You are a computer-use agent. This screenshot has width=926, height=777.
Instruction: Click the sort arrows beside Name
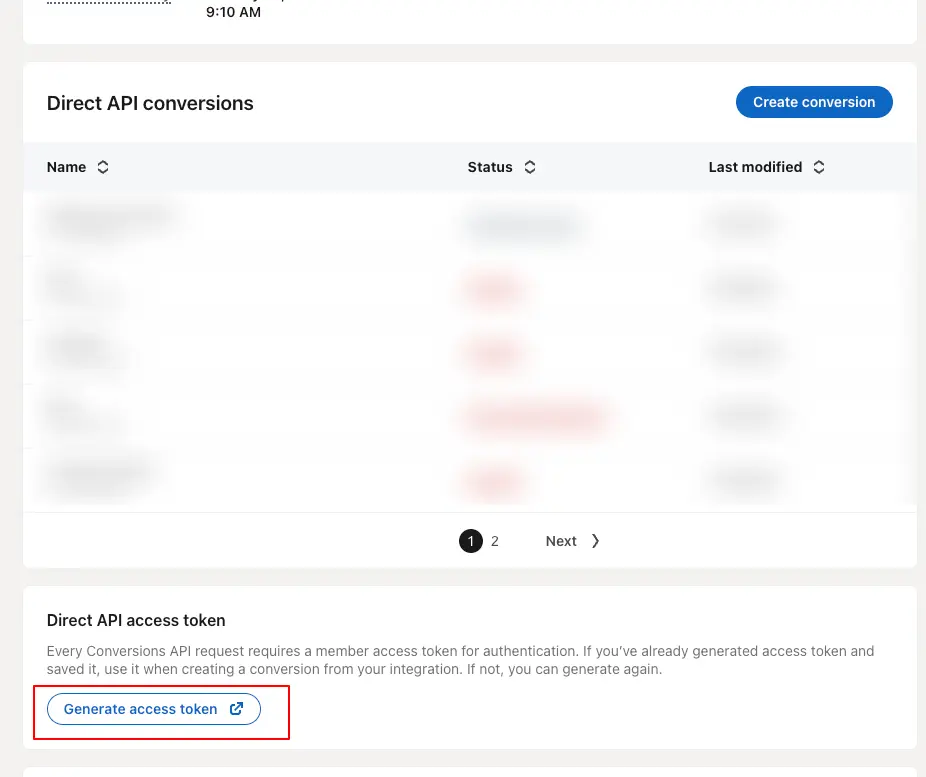(103, 167)
